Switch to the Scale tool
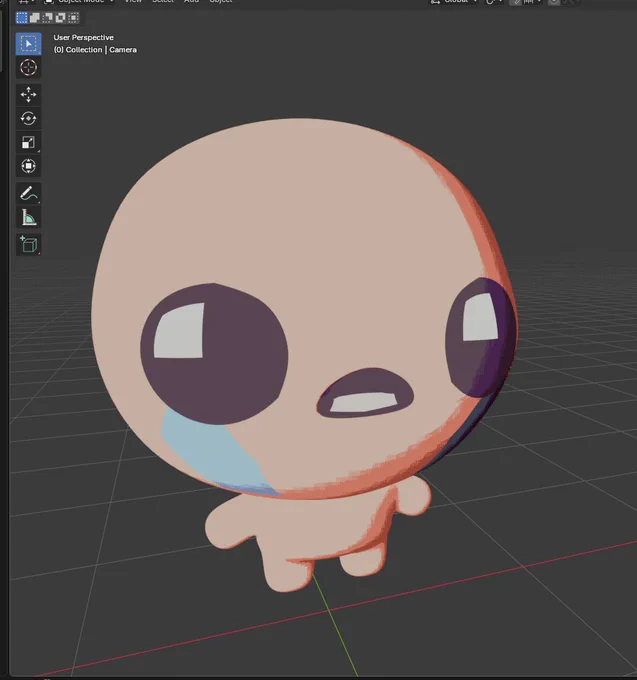 pos(29,142)
